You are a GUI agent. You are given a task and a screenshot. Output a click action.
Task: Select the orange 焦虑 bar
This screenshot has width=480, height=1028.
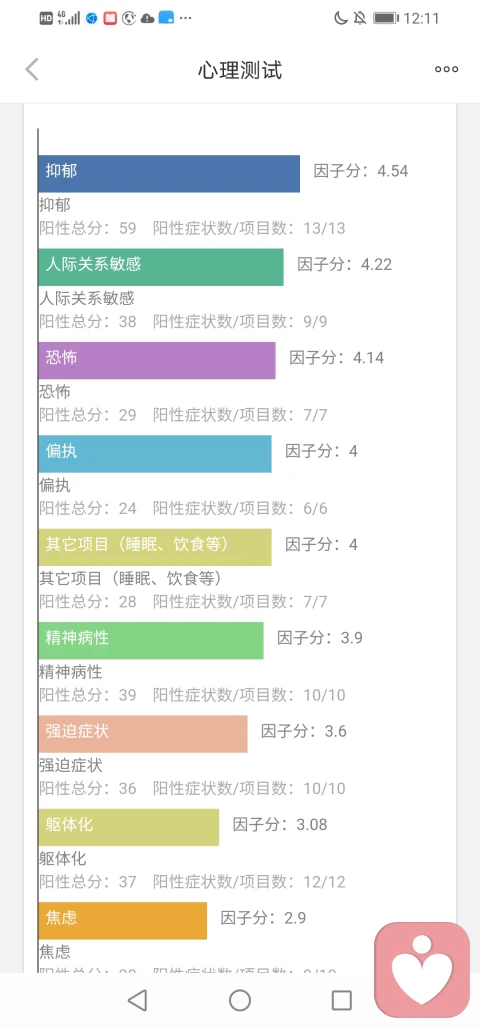point(123,920)
